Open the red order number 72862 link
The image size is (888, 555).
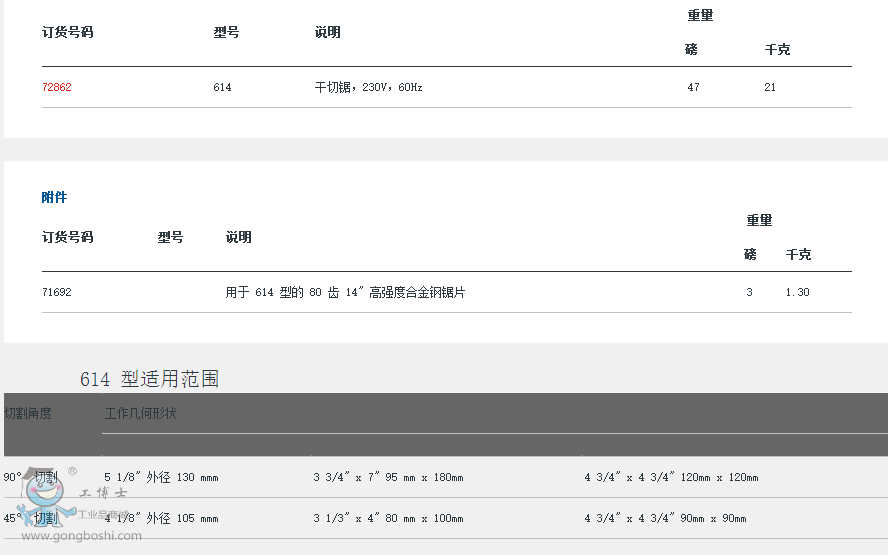(57, 88)
